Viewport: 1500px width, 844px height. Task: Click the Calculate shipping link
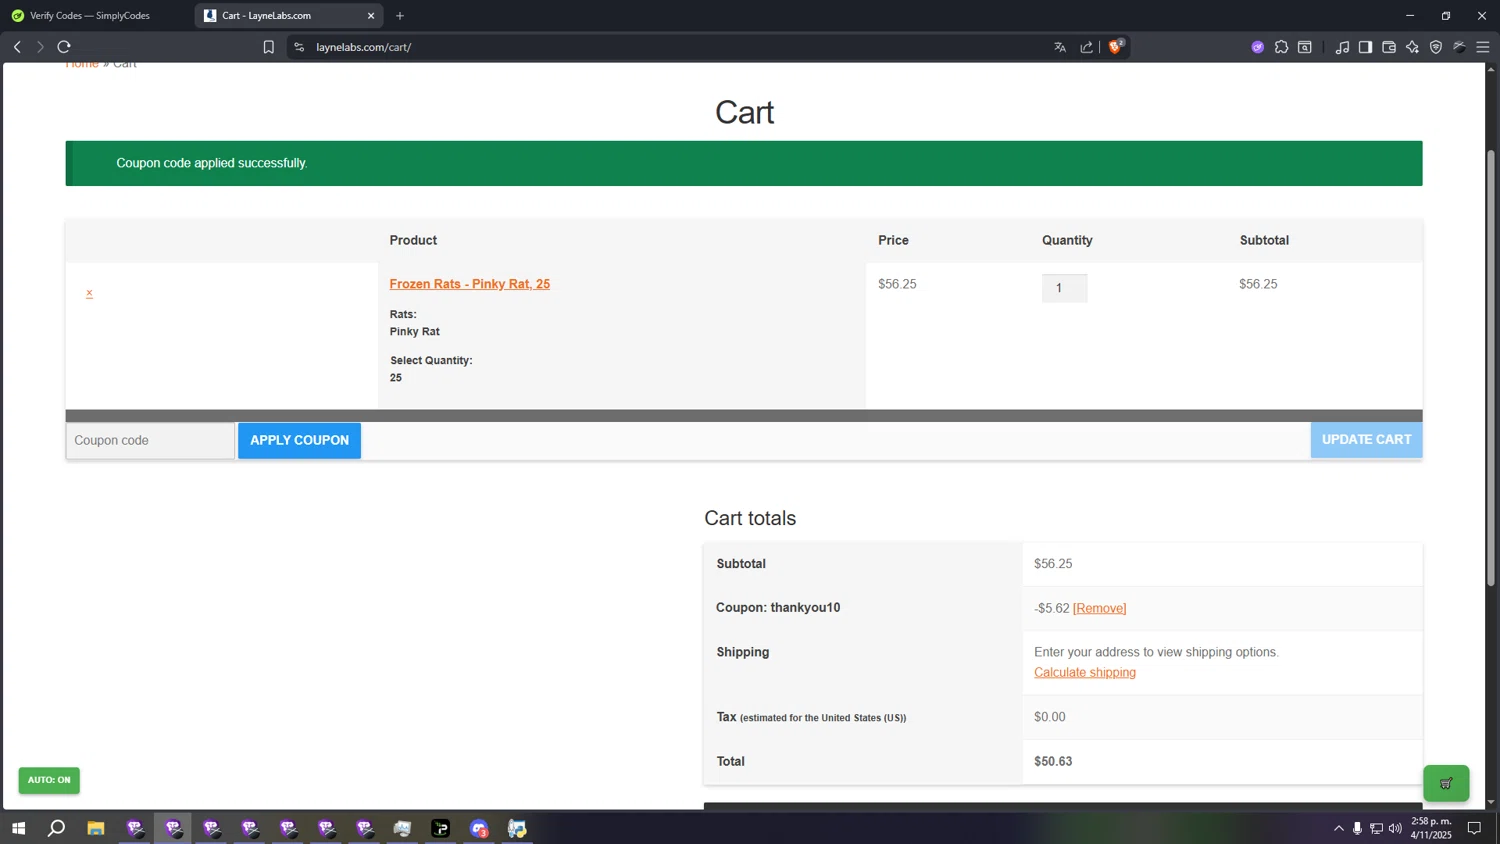coord(1085,673)
